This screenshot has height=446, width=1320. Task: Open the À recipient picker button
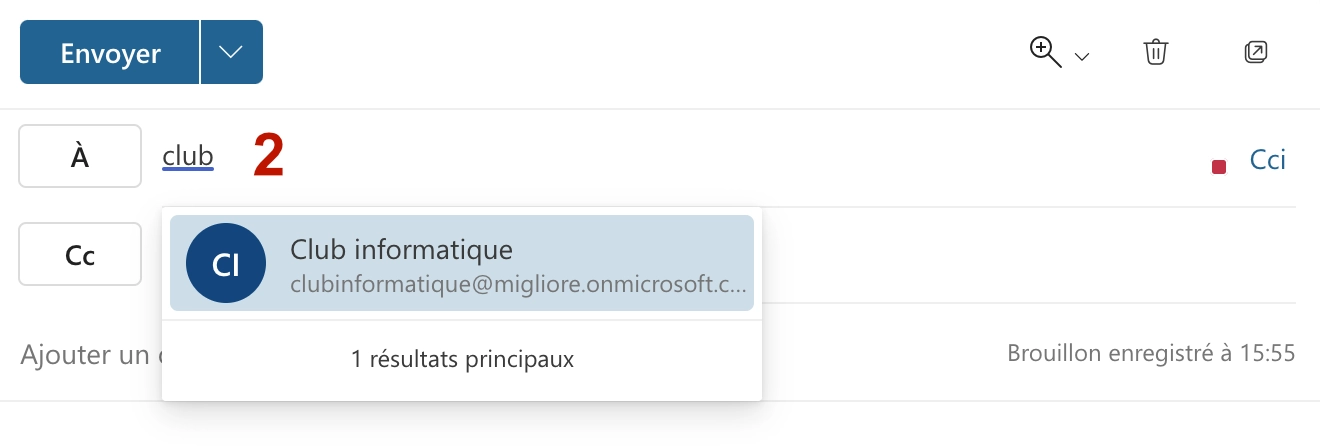[x=80, y=156]
